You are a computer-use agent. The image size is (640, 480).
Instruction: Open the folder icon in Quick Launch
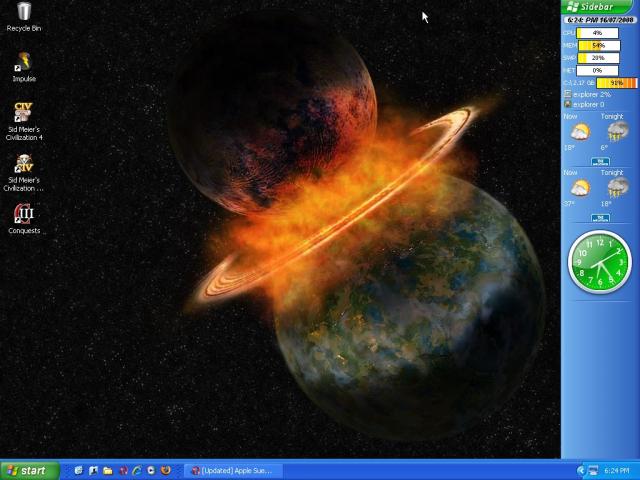click(x=108, y=471)
